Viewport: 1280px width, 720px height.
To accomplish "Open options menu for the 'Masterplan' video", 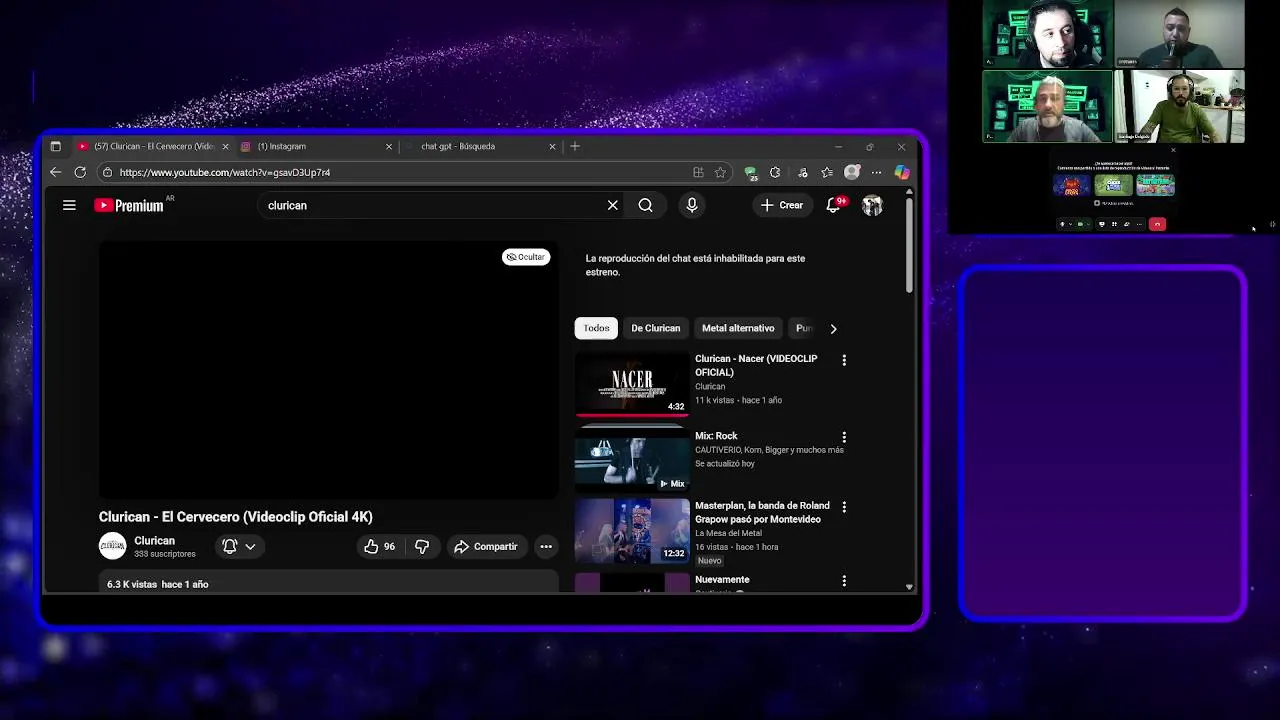I will point(844,507).
